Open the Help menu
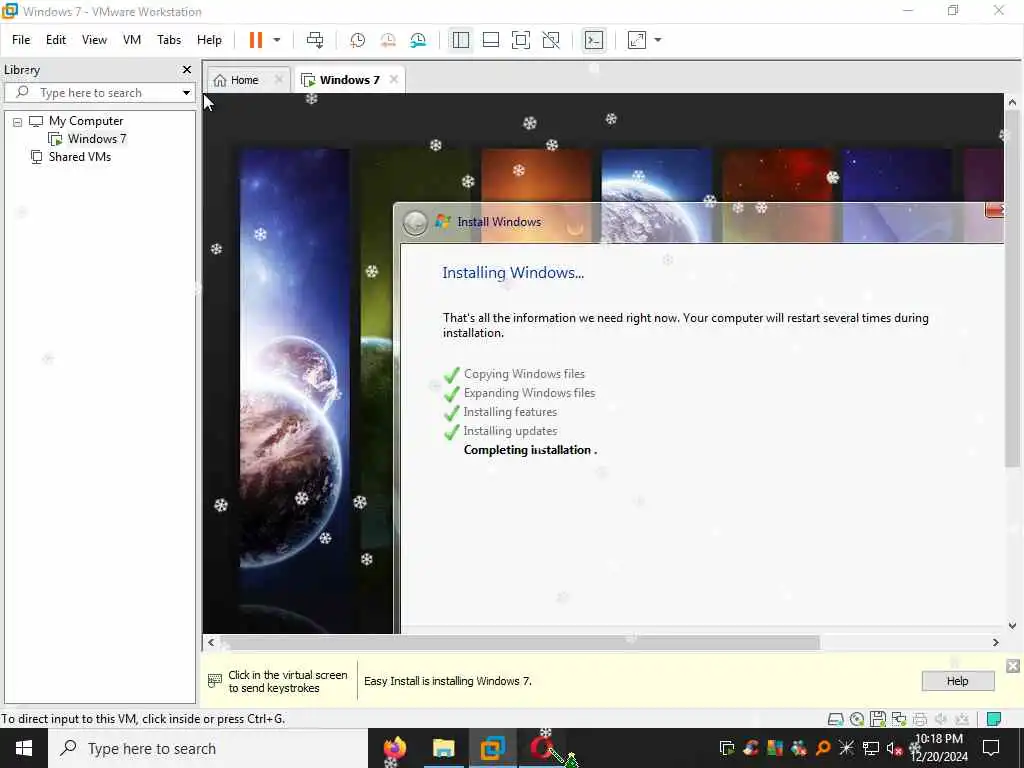 click(x=210, y=40)
